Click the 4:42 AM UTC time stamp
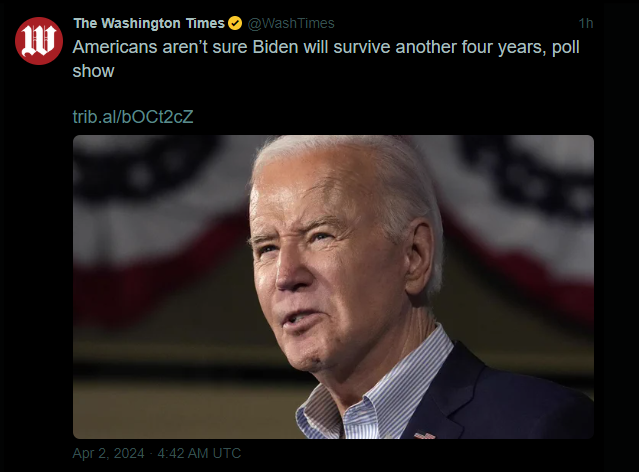 [199, 453]
